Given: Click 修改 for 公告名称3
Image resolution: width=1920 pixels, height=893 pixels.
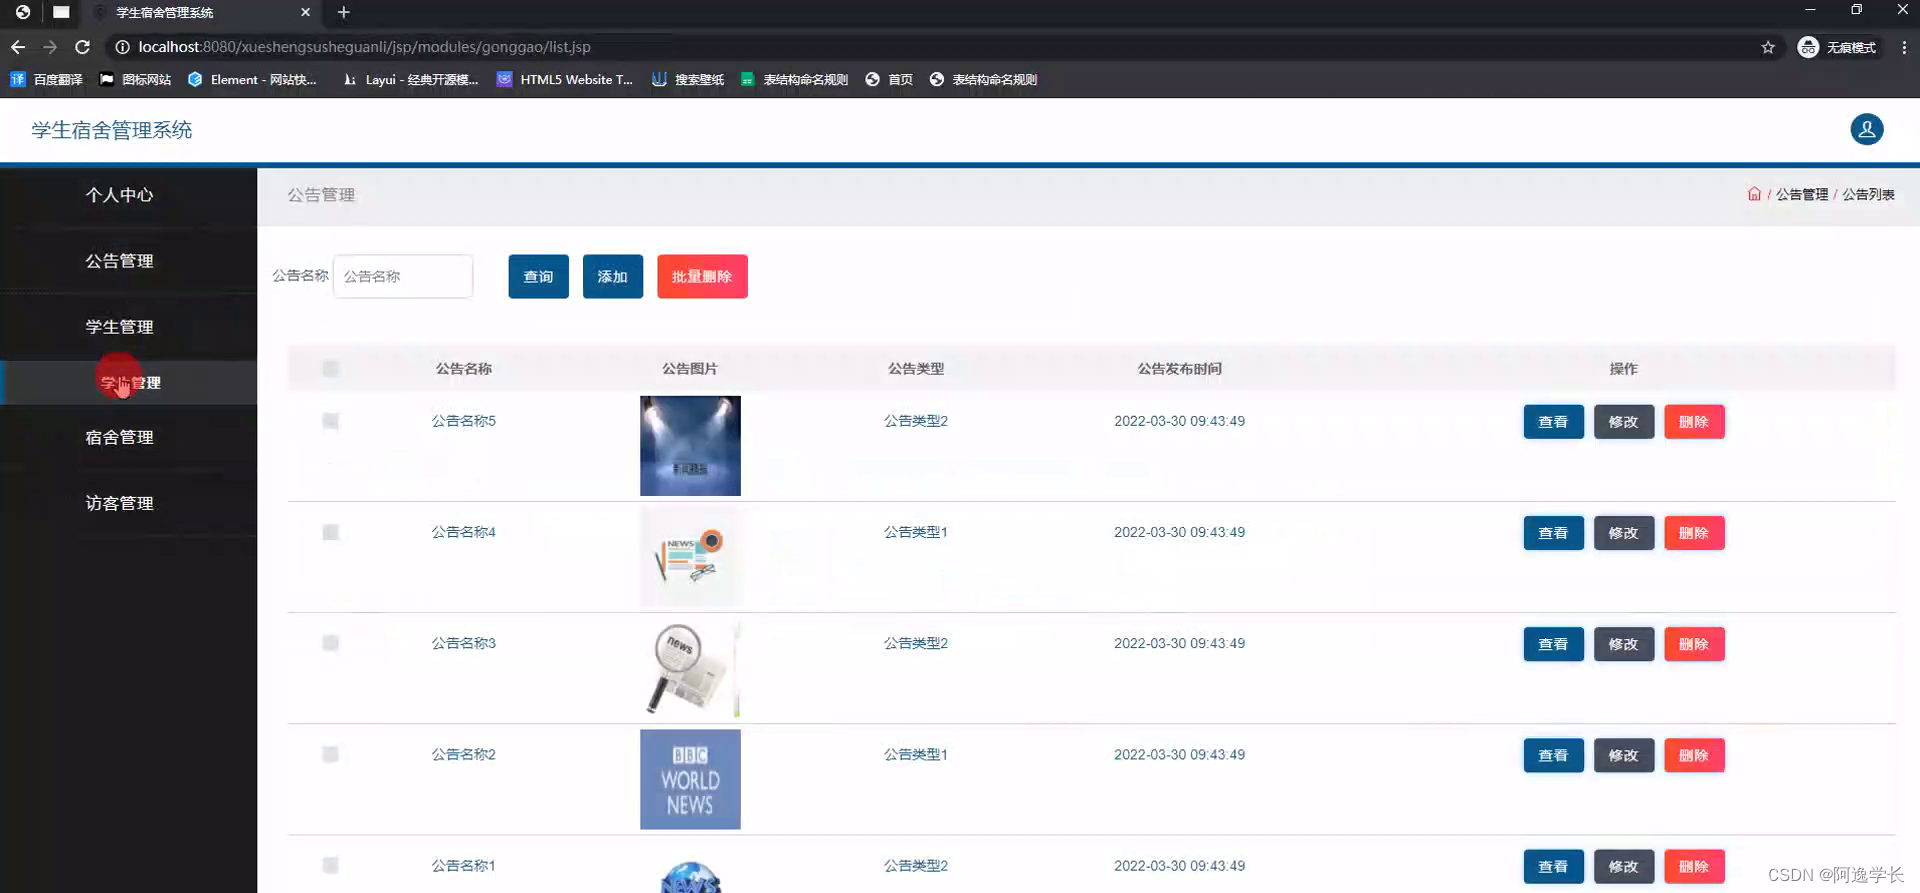Looking at the screenshot, I should pyautogui.click(x=1624, y=644).
